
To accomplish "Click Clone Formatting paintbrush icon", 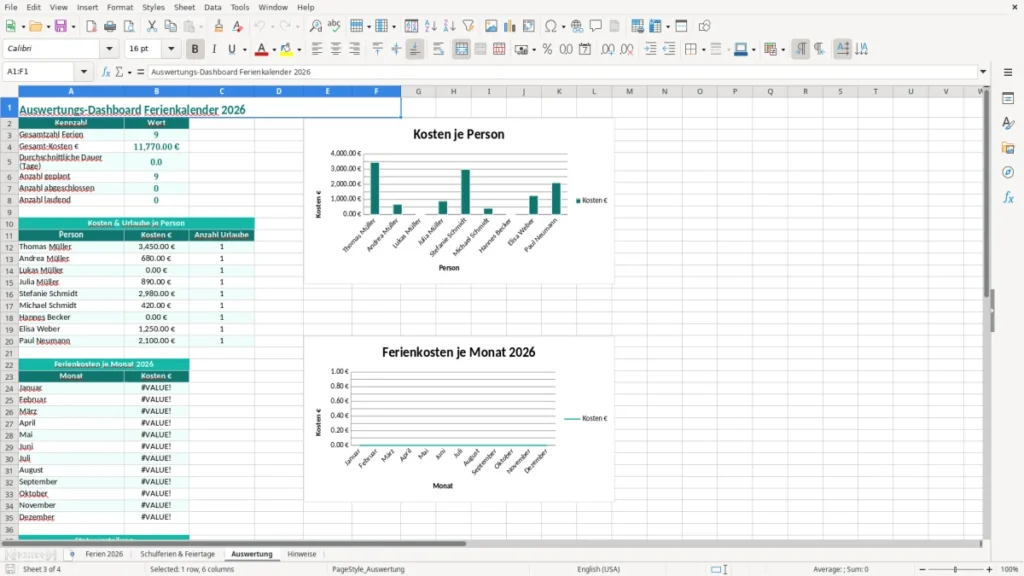I will (x=219, y=26).
